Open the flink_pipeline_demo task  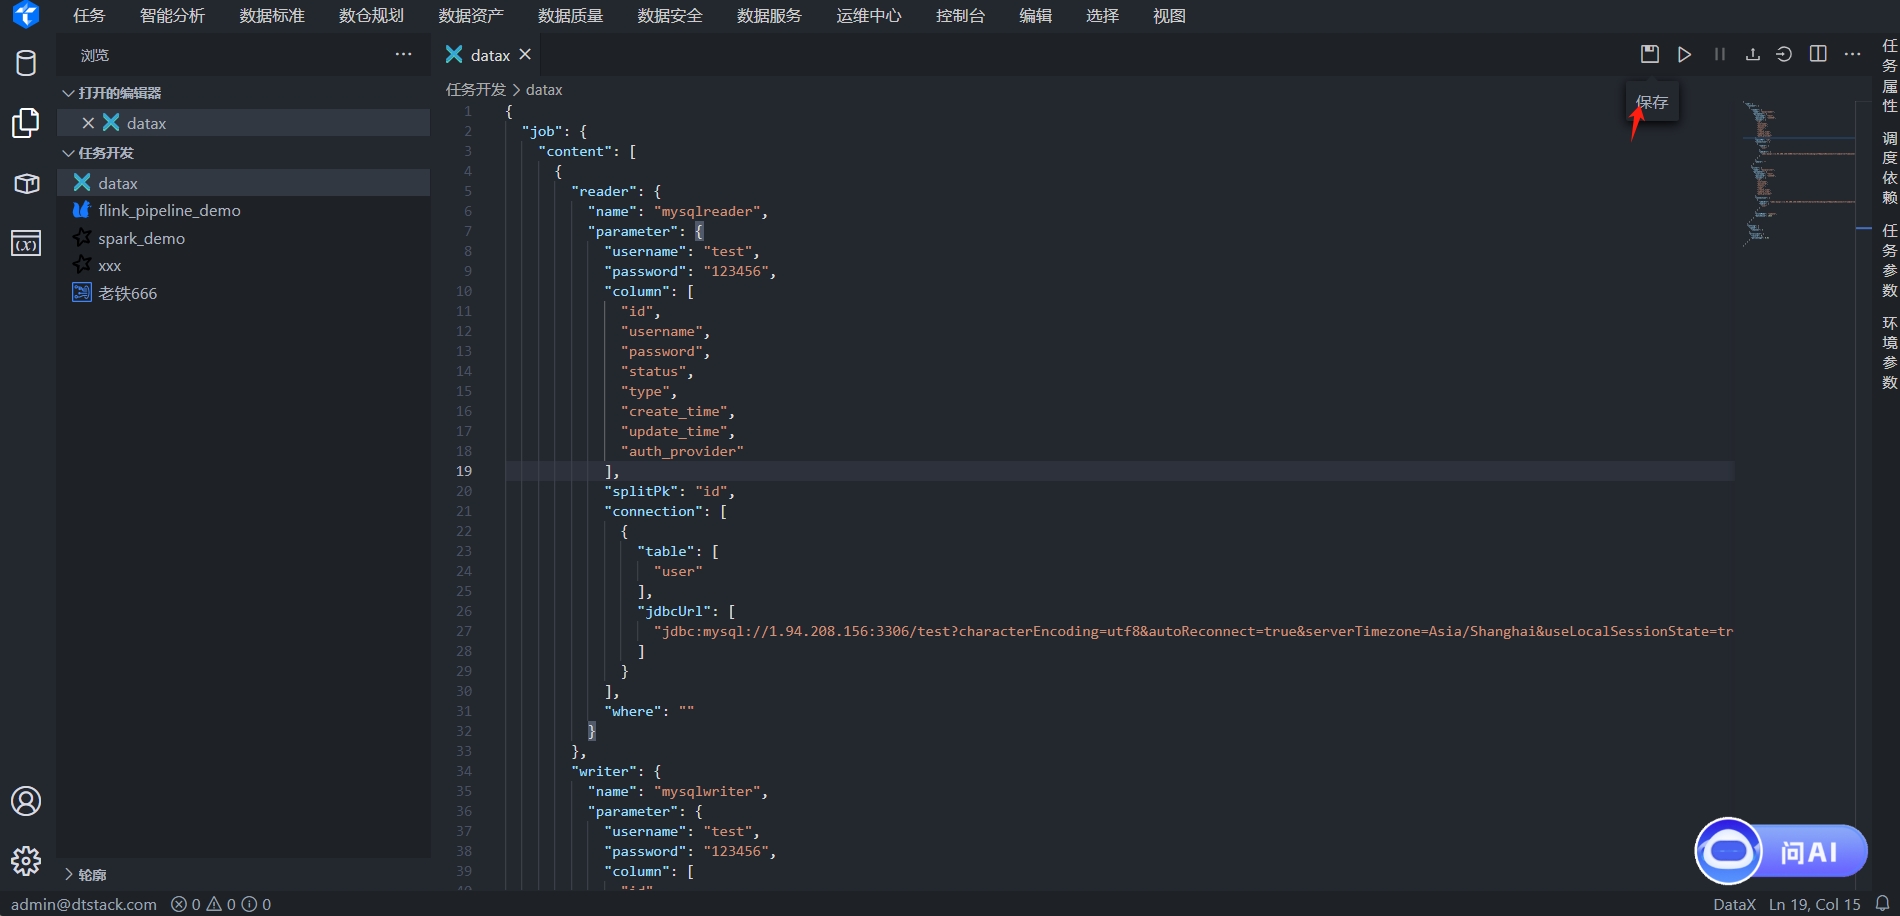pyautogui.click(x=243, y=210)
